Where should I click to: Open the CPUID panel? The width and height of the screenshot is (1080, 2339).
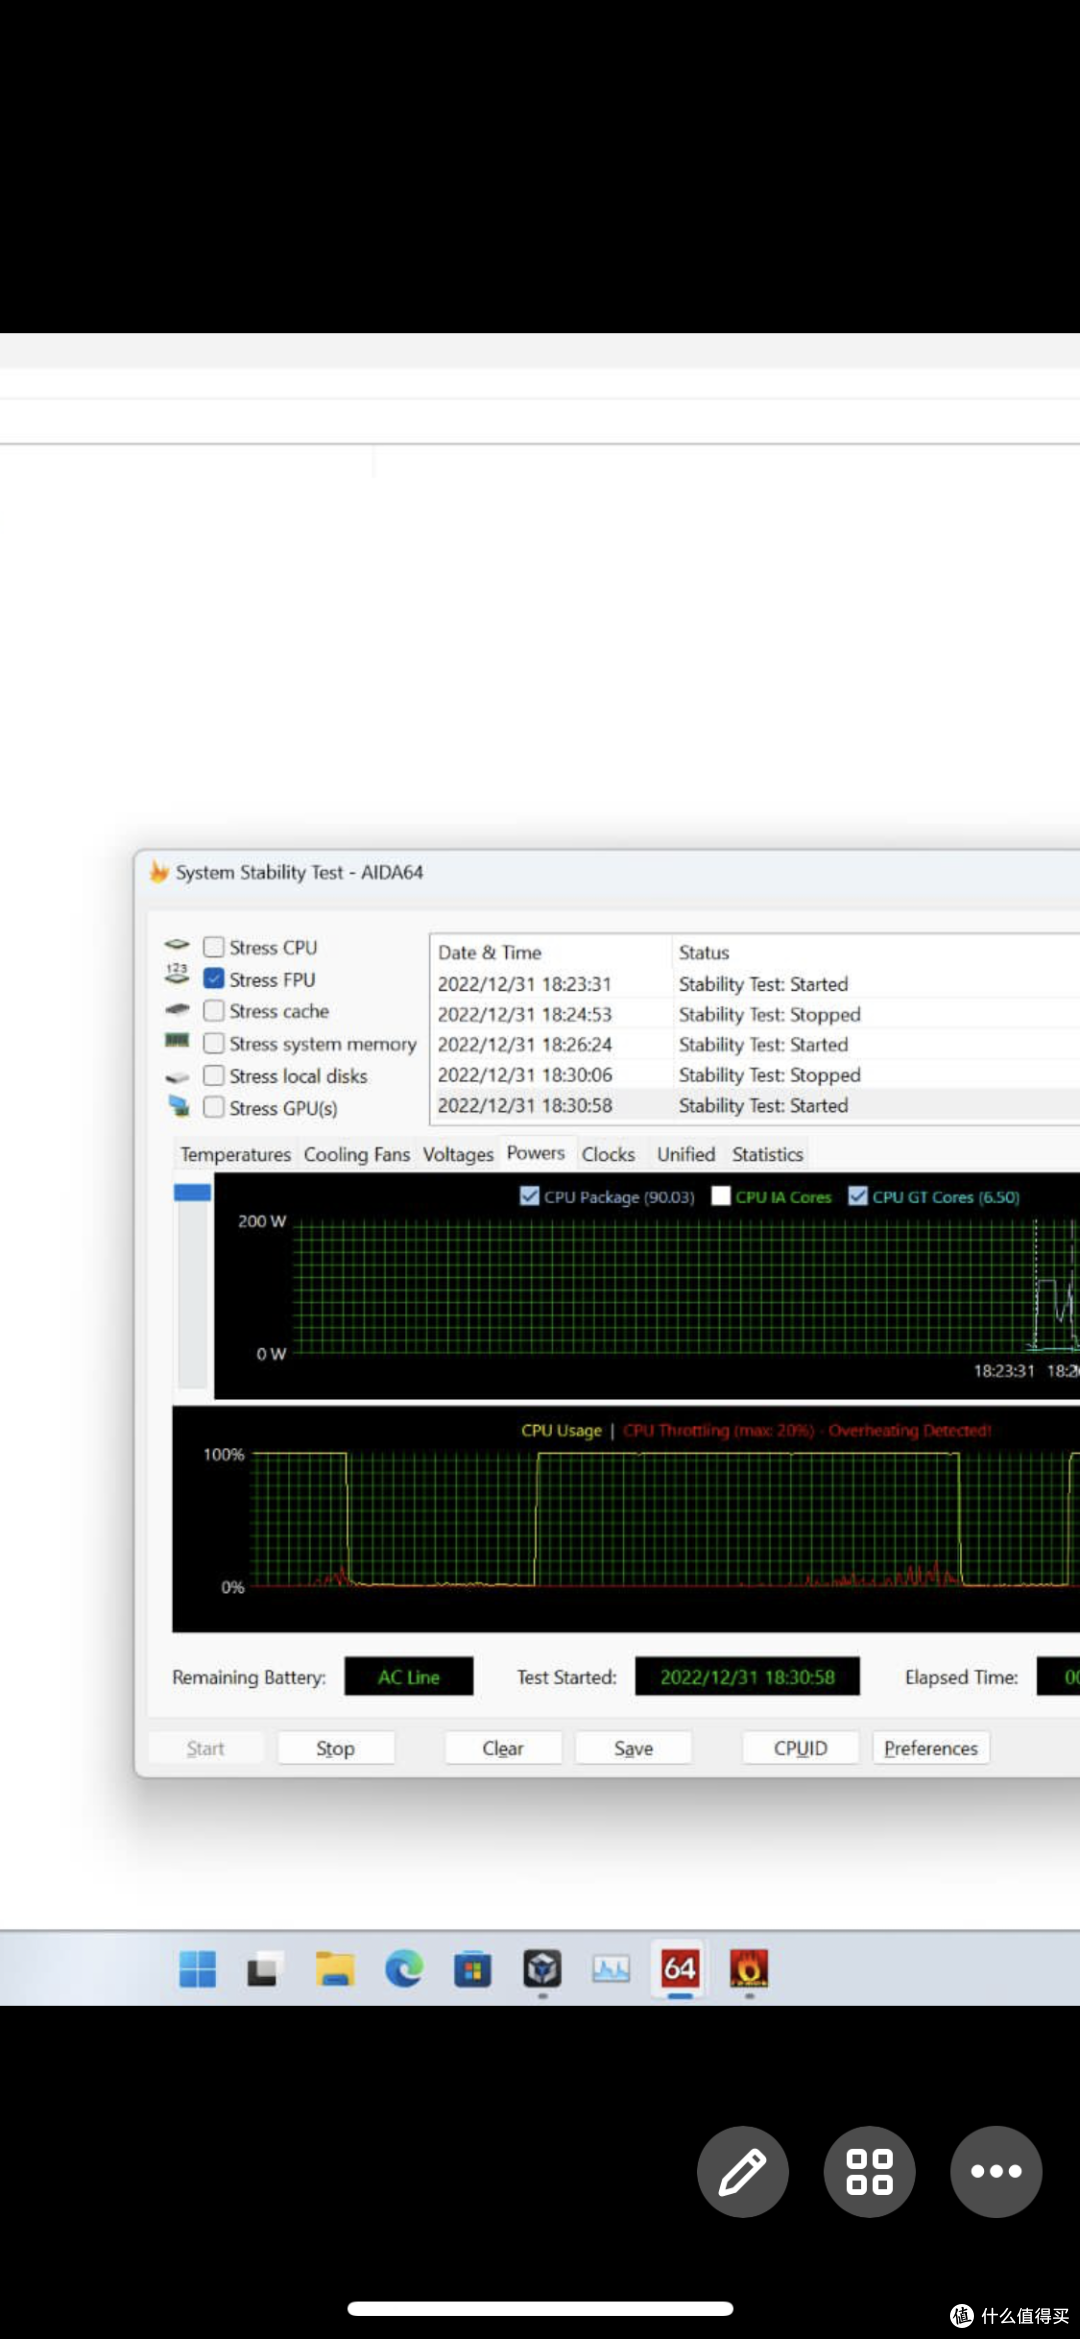pyautogui.click(x=800, y=1748)
